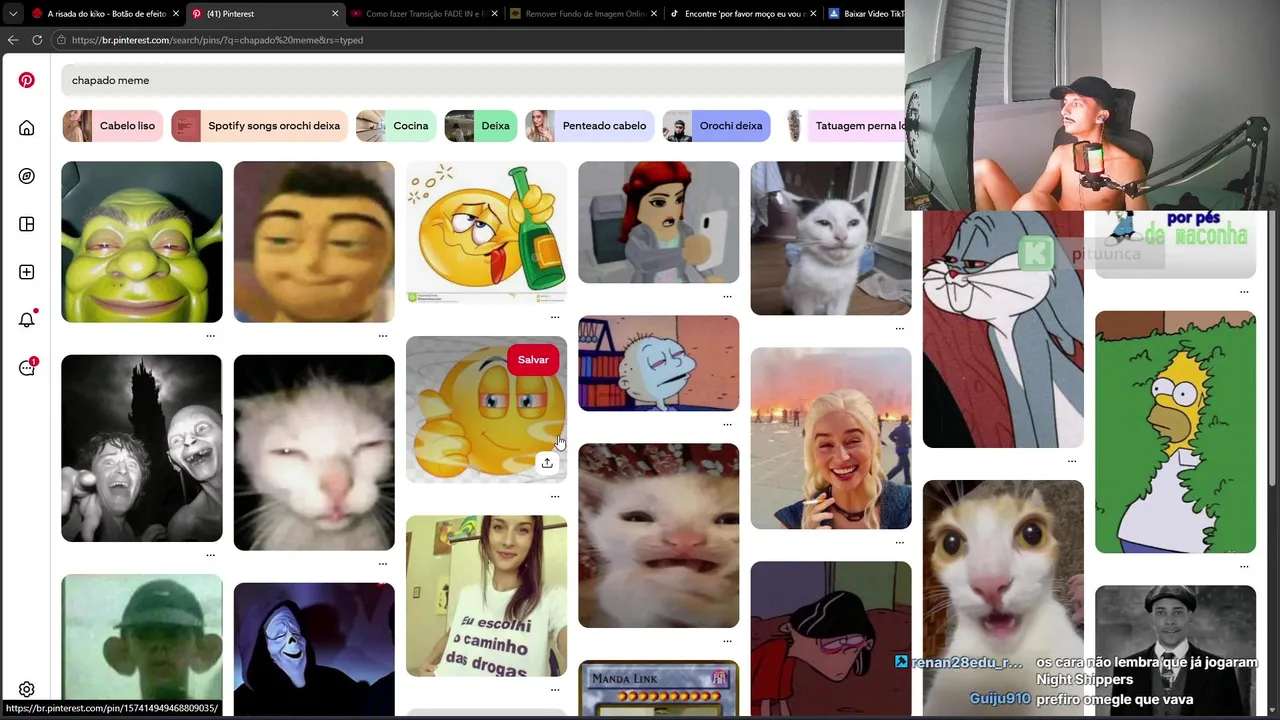The image size is (1280, 720).
Task: Open the Gollum black and white pin
Action: pyautogui.click(x=142, y=448)
